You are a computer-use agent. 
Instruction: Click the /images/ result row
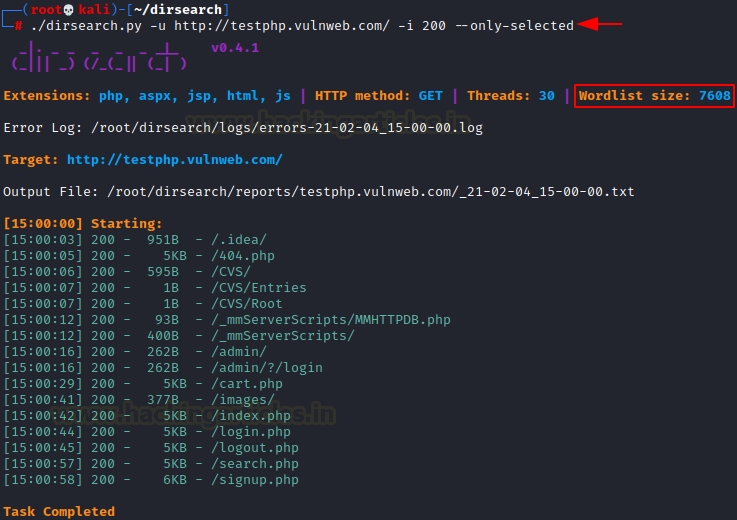pos(139,400)
